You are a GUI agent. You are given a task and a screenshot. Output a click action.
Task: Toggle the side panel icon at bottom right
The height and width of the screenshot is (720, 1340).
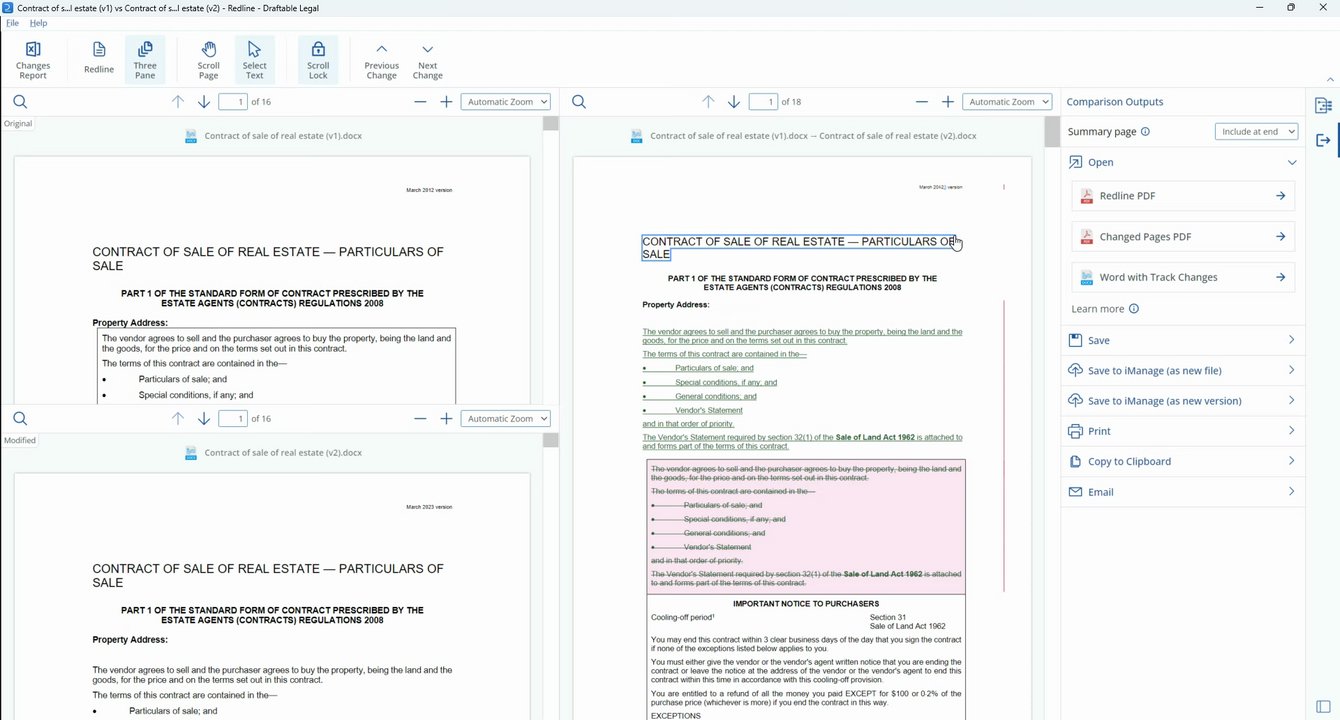(x=1323, y=708)
